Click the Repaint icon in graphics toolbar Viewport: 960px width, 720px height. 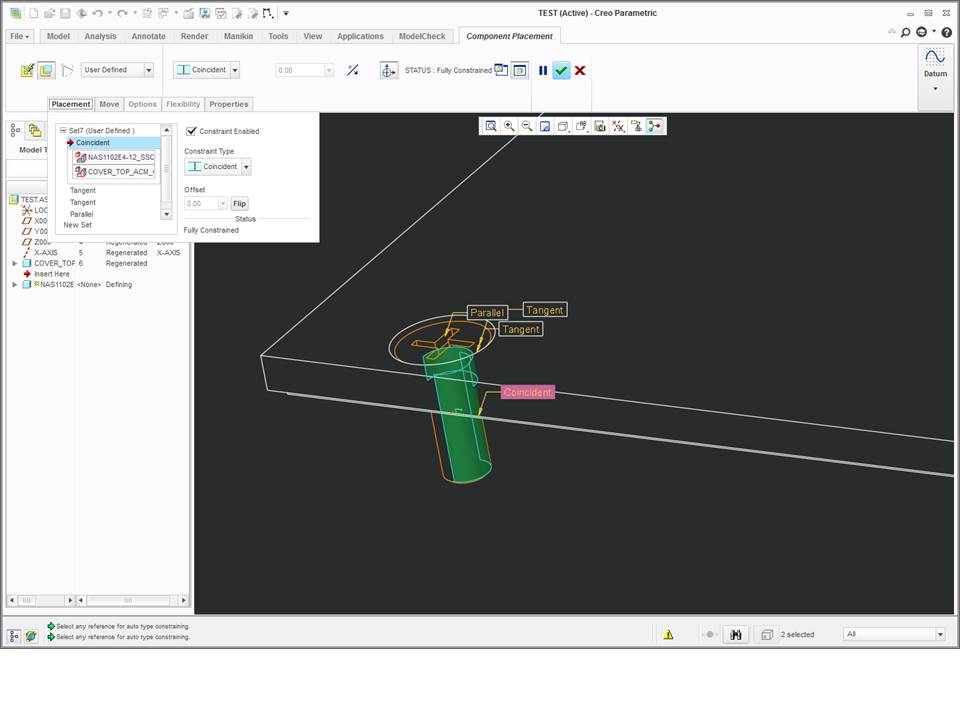click(545, 126)
